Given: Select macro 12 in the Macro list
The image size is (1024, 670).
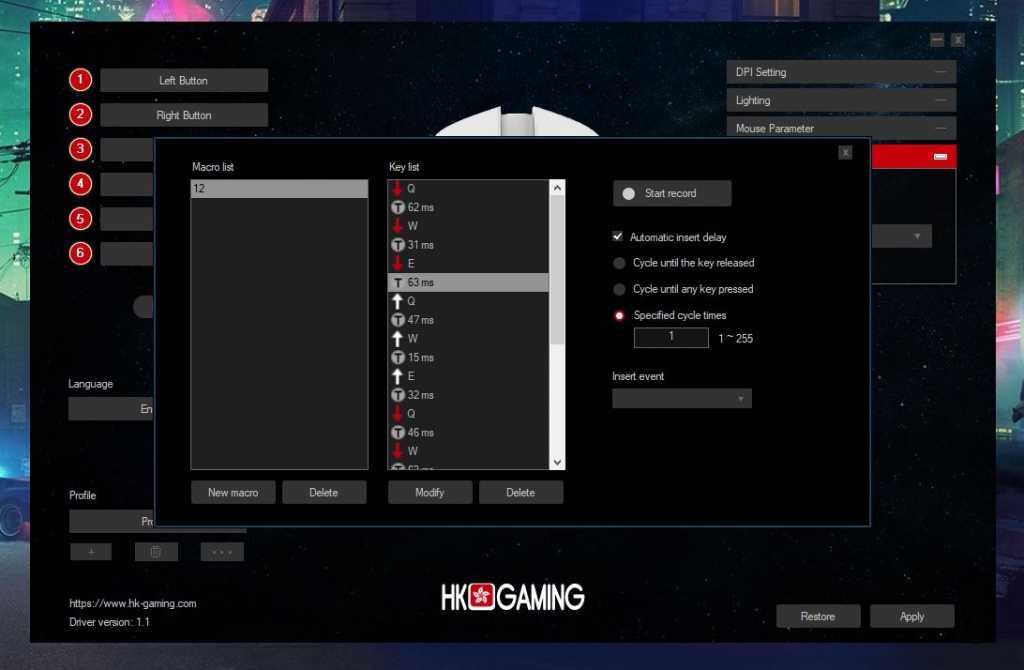Looking at the screenshot, I should click(x=279, y=189).
